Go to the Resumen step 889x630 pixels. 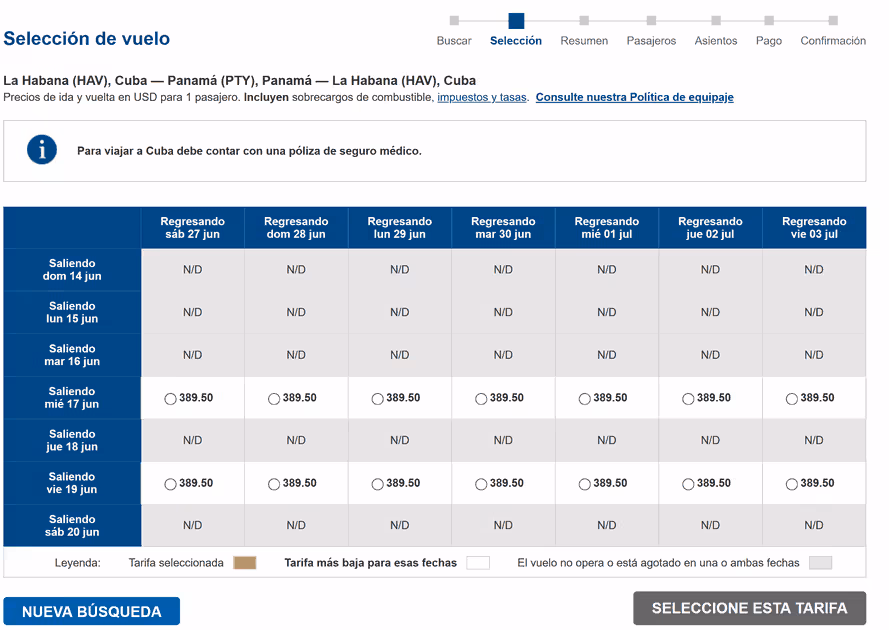[584, 41]
